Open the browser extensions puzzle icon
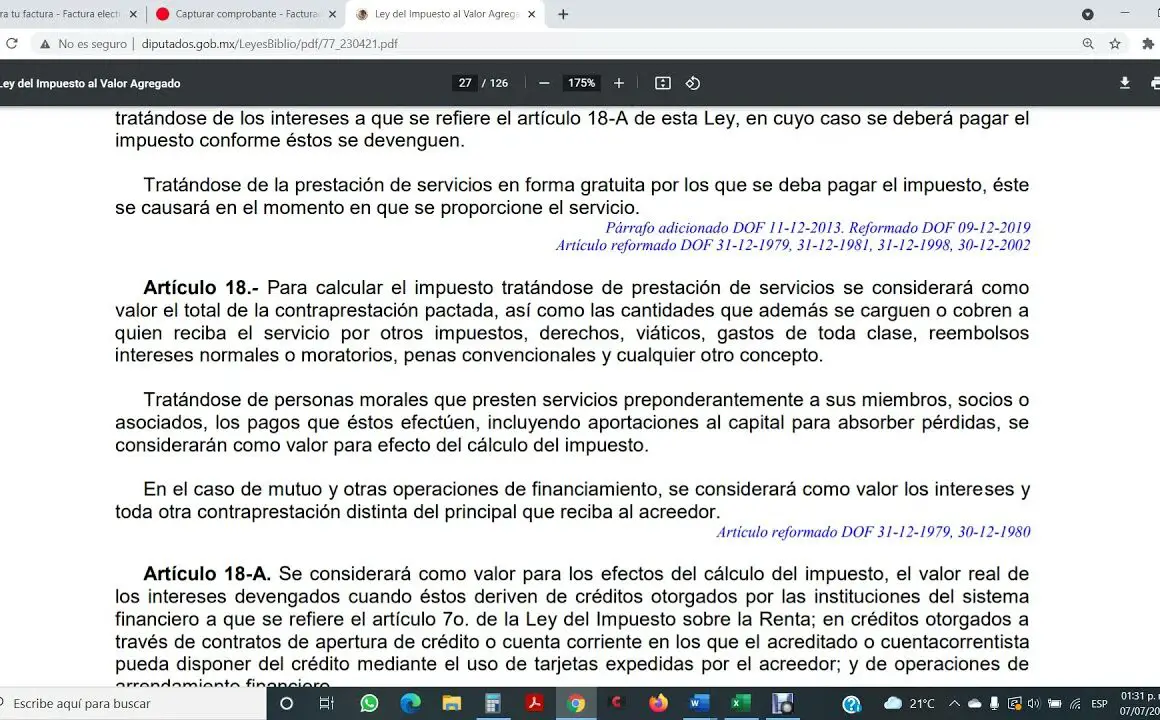 tap(1148, 44)
